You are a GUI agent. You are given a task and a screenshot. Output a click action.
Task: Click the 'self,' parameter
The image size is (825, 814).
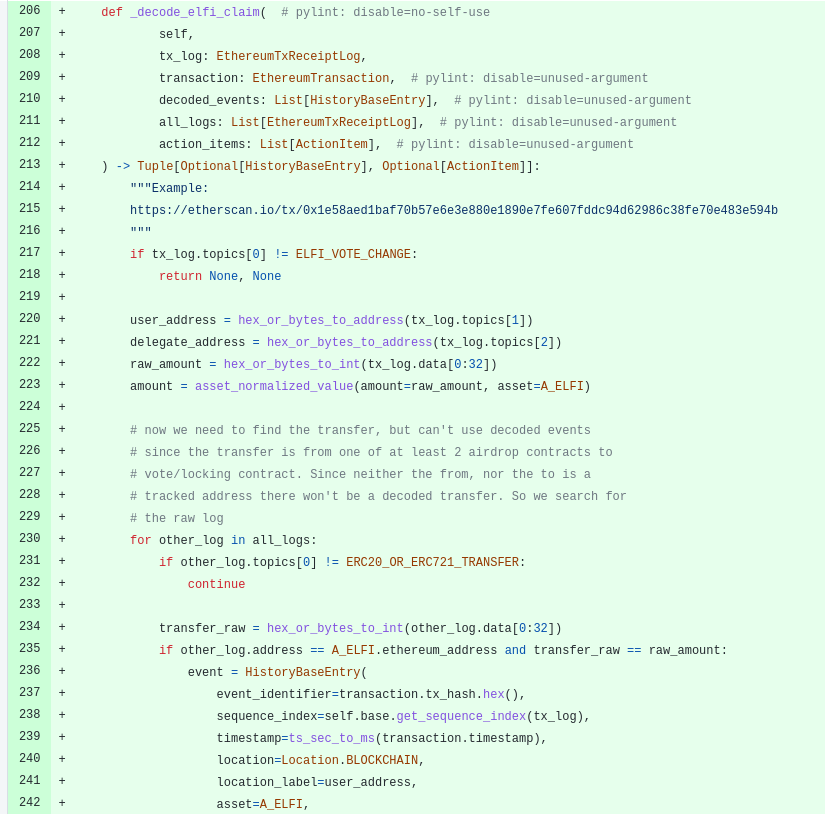[177, 34]
